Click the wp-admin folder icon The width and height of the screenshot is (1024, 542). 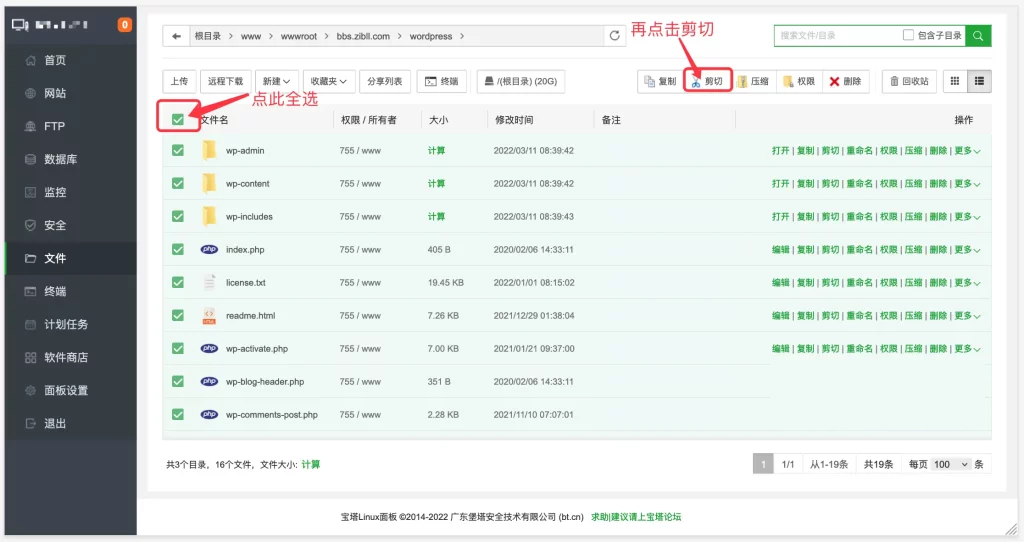tap(209, 150)
